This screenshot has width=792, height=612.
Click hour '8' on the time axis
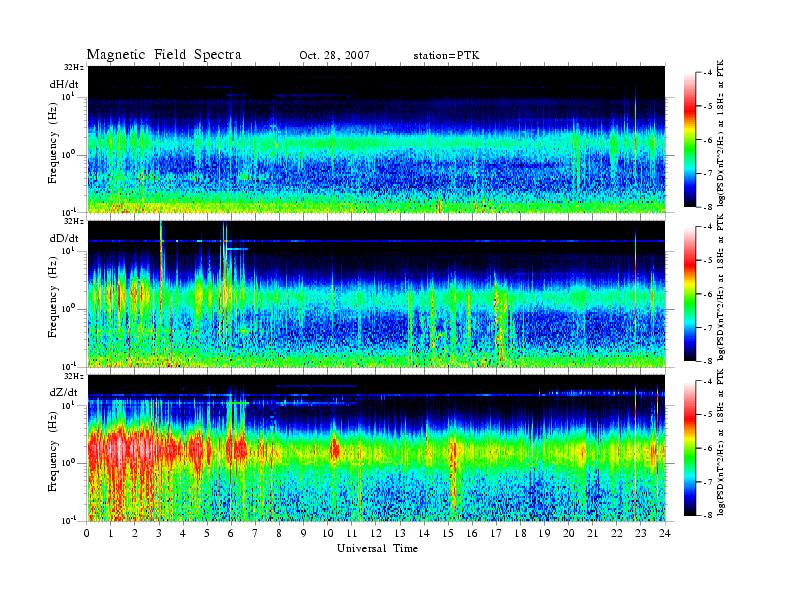[x=279, y=533]
